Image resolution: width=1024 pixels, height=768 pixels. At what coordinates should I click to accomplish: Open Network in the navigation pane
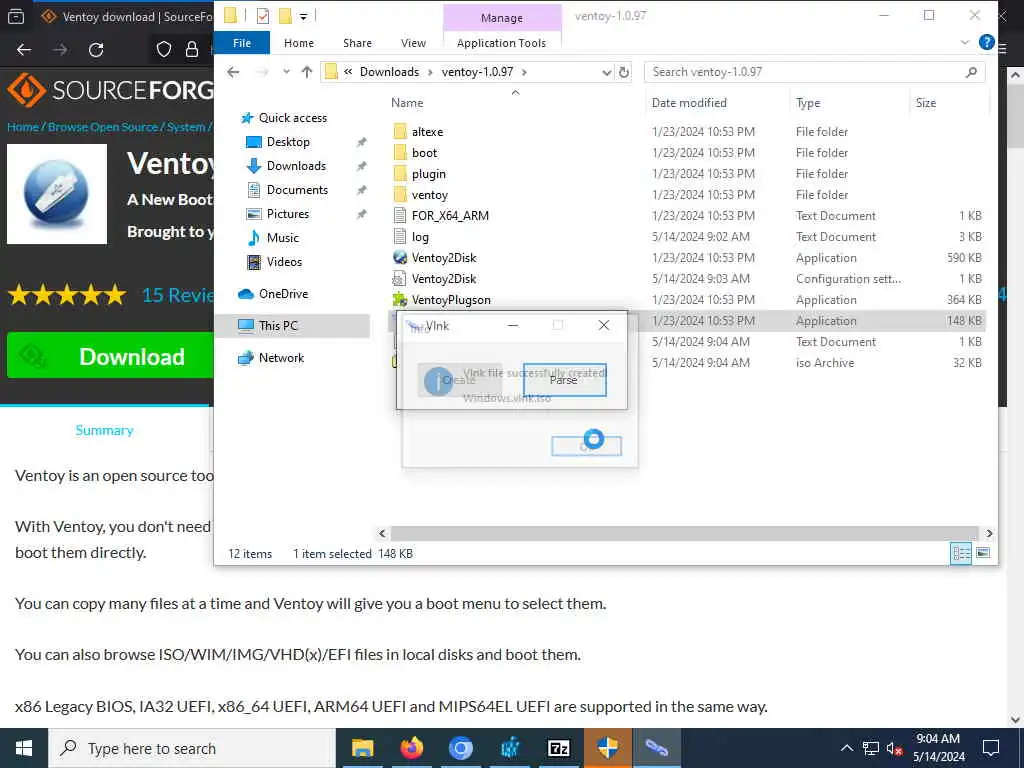[281, 358]
